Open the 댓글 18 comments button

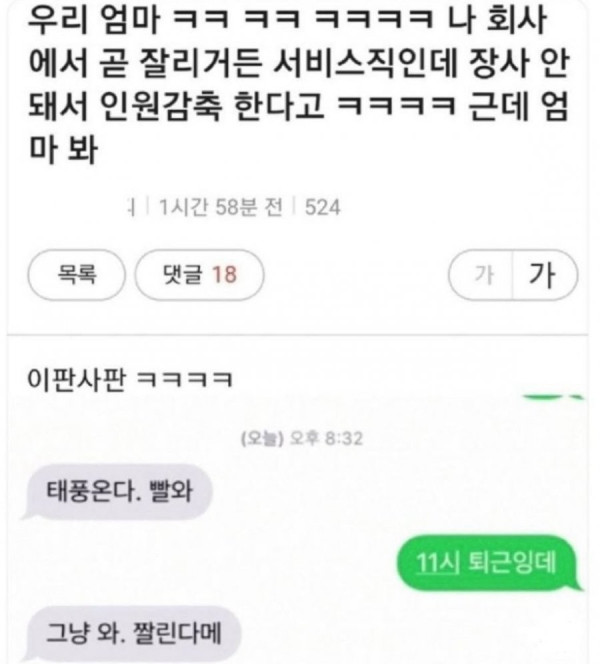(x=199, y=275)
